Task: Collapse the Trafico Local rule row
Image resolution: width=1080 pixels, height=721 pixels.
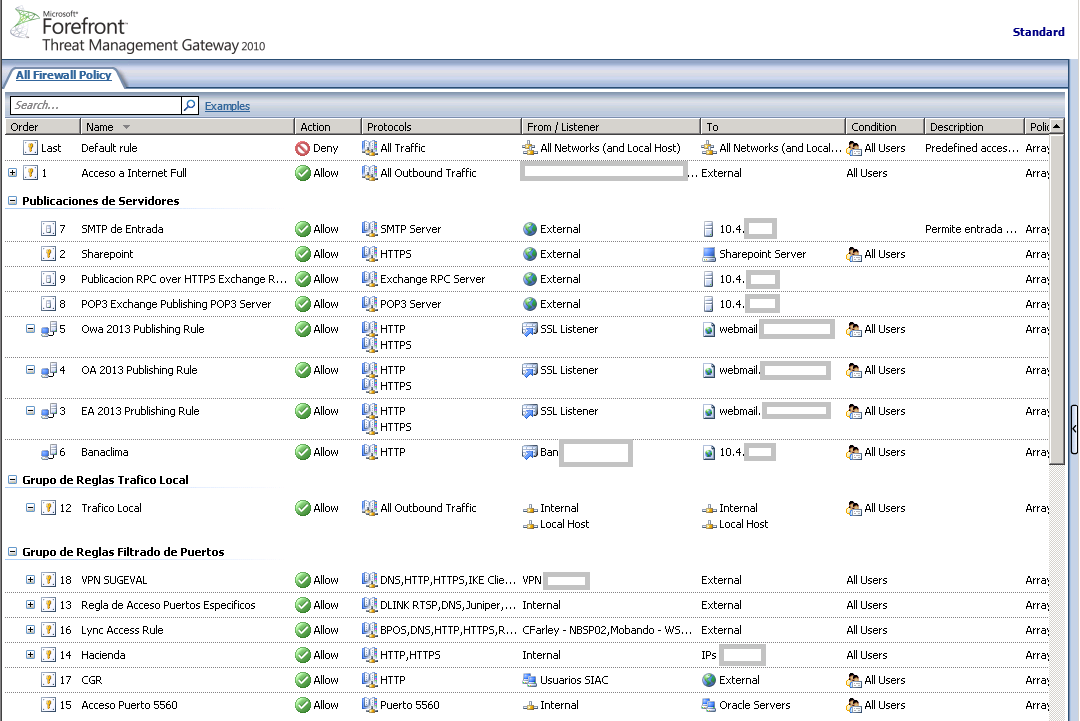Action: [x=30, y=508]
